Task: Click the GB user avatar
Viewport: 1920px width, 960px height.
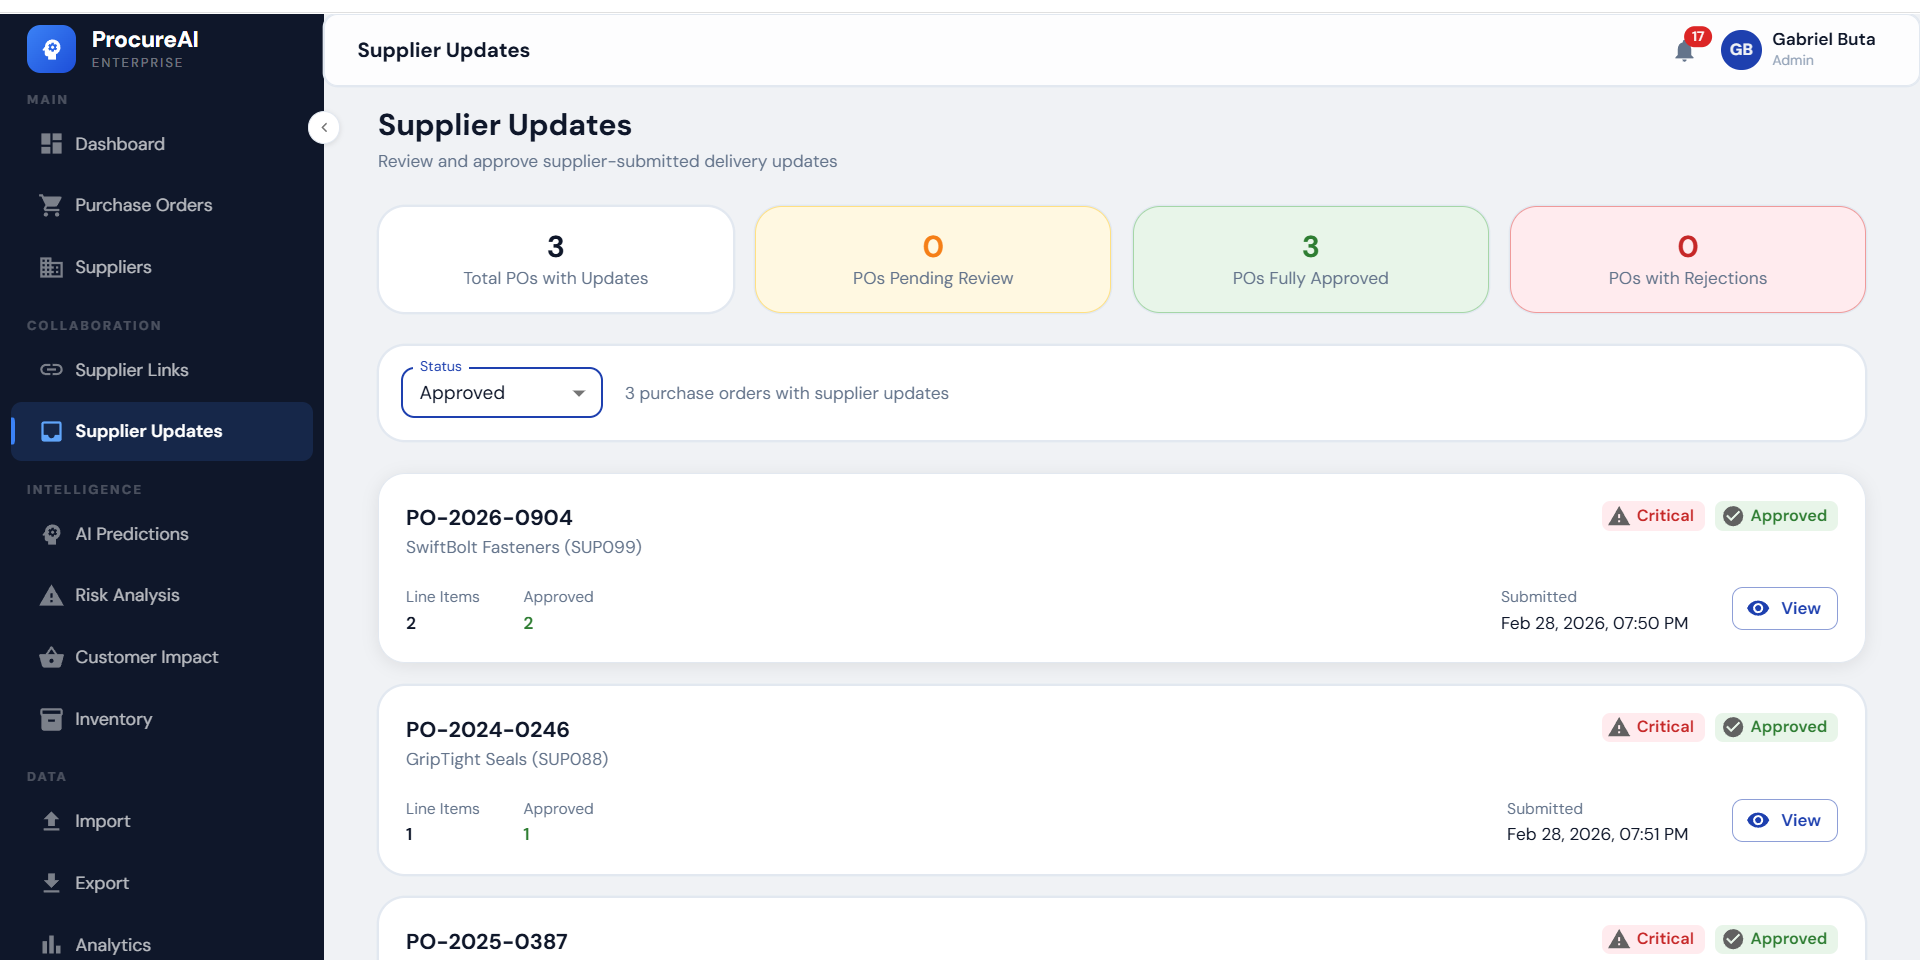Action: 1741,49
